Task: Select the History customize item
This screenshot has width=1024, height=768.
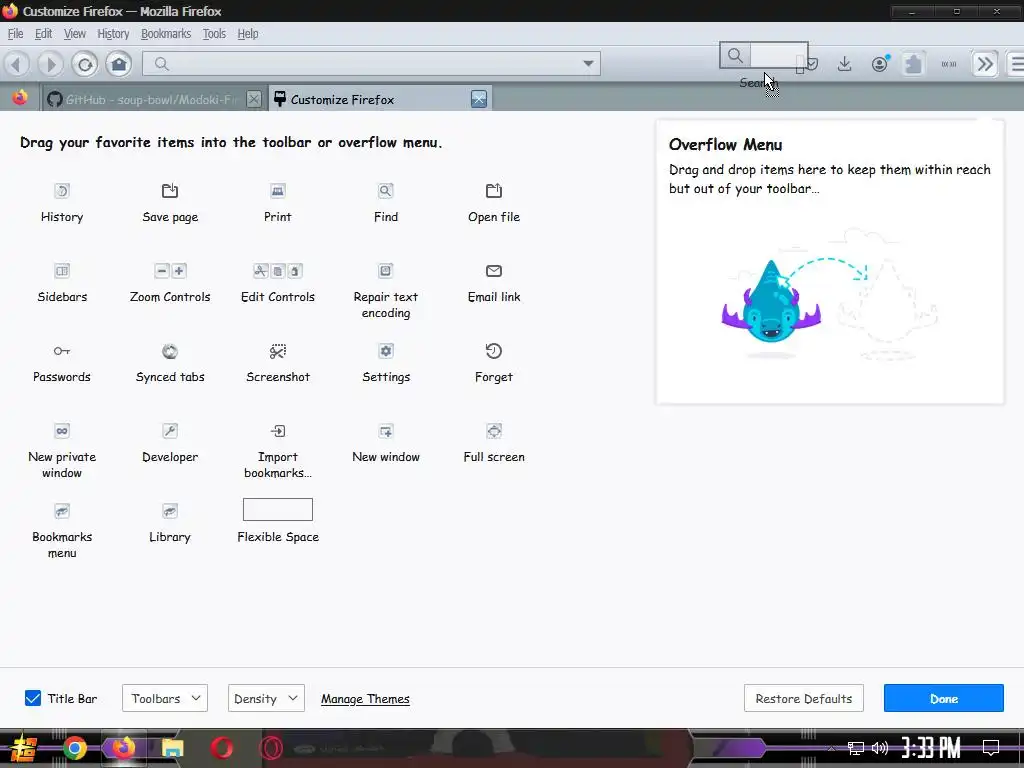Action: pos(62,204)
